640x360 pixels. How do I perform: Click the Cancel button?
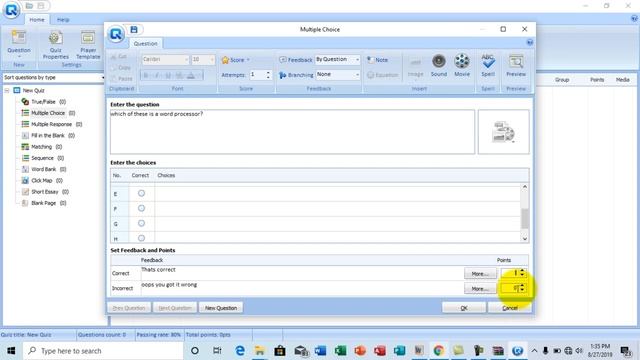(510, 308)
